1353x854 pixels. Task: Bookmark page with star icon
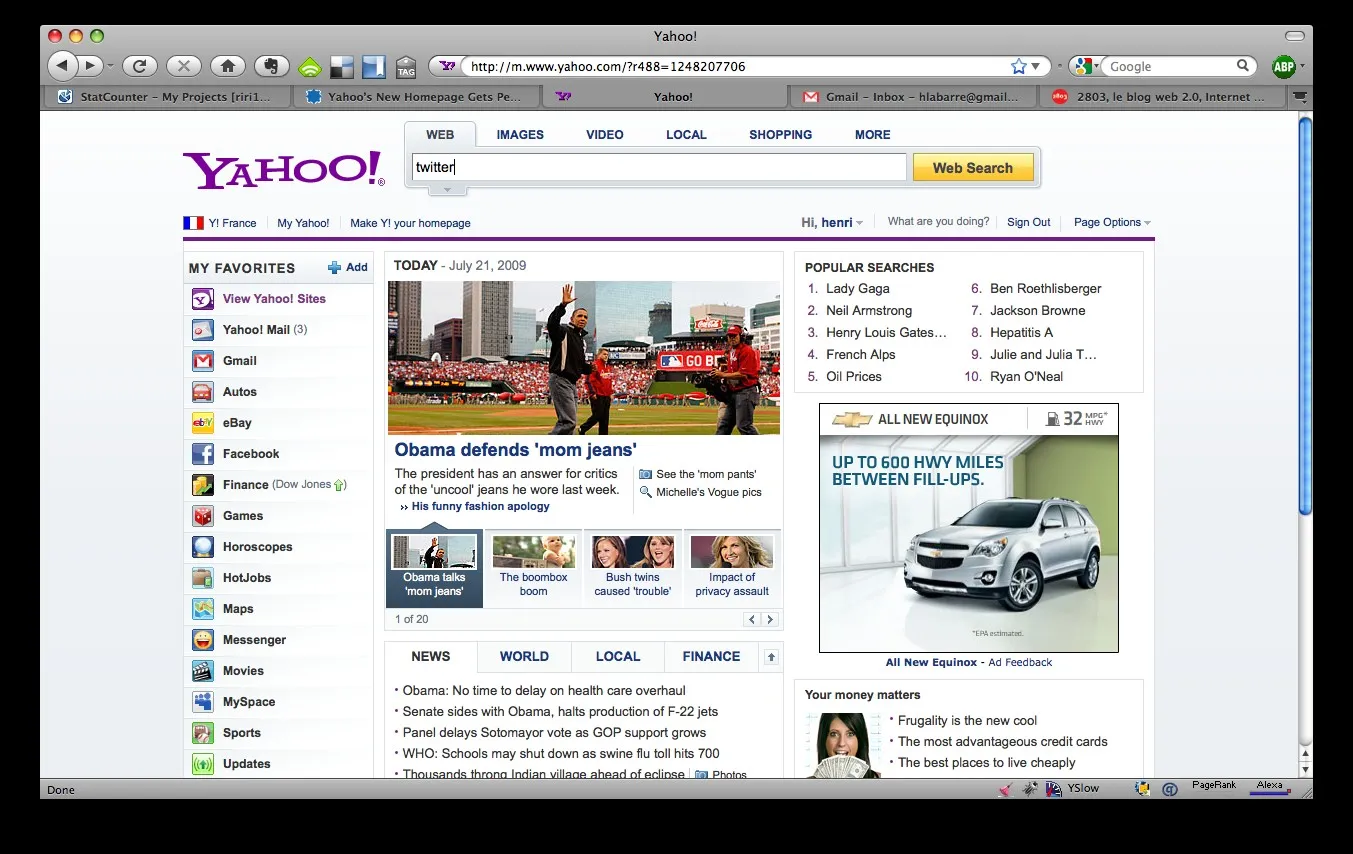[x=1018, y=66]
